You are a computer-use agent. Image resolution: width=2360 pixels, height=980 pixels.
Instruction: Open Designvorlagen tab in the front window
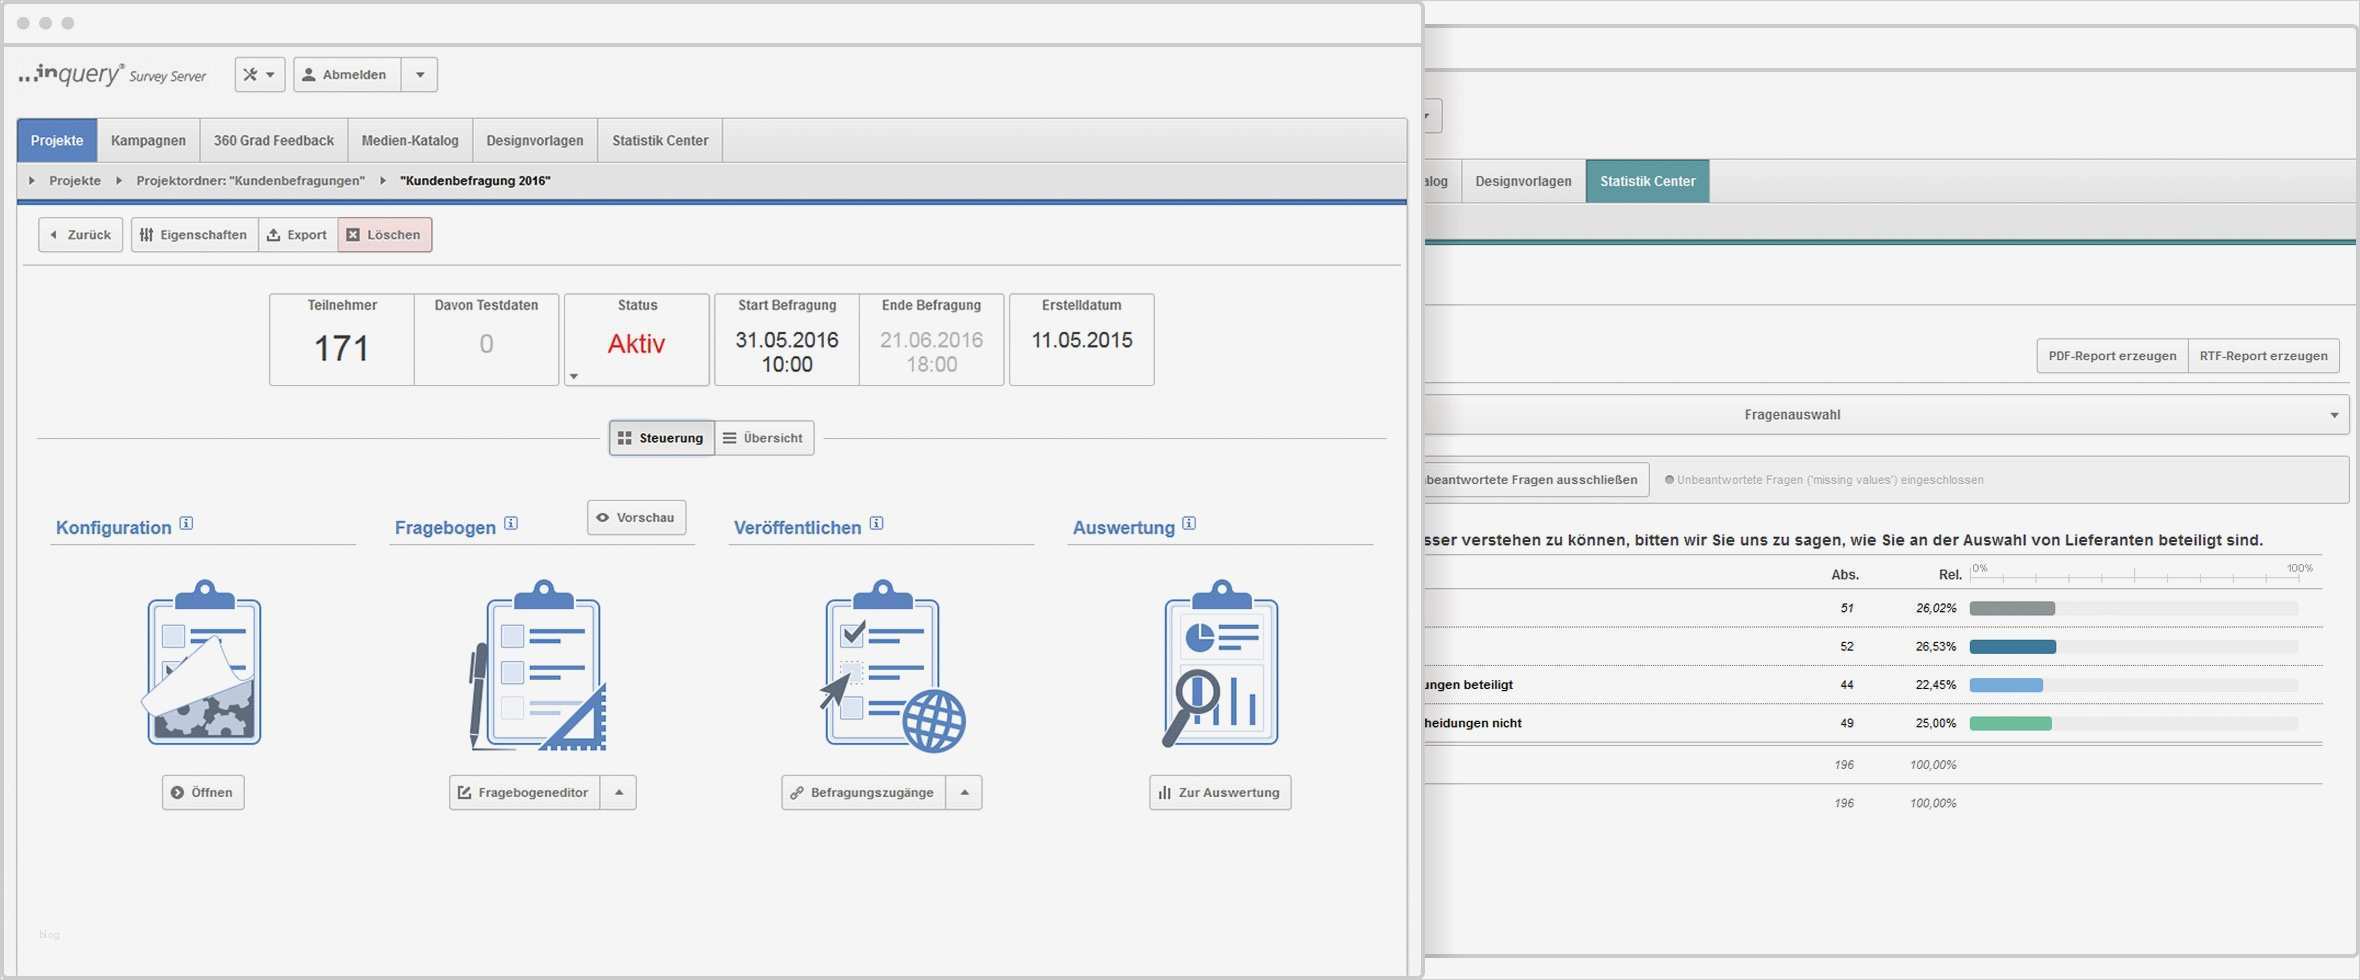[x=535, y=141]
